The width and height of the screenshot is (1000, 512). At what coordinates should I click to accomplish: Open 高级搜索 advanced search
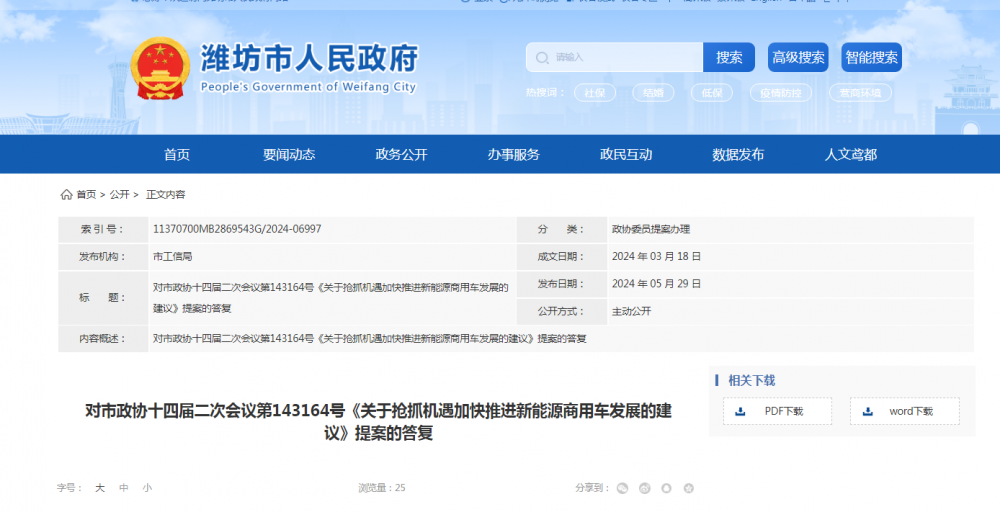(798, 57)
